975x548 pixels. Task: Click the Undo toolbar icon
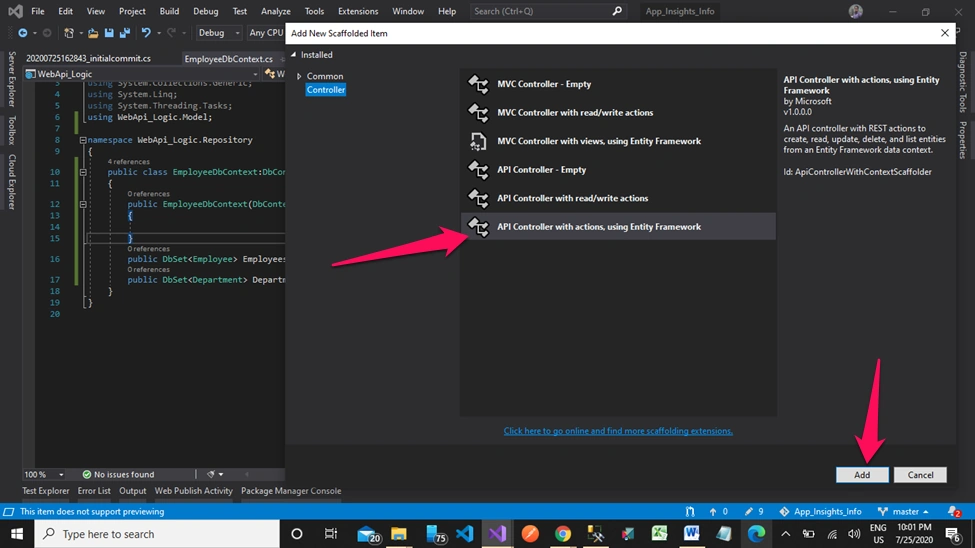click(146, 33)
